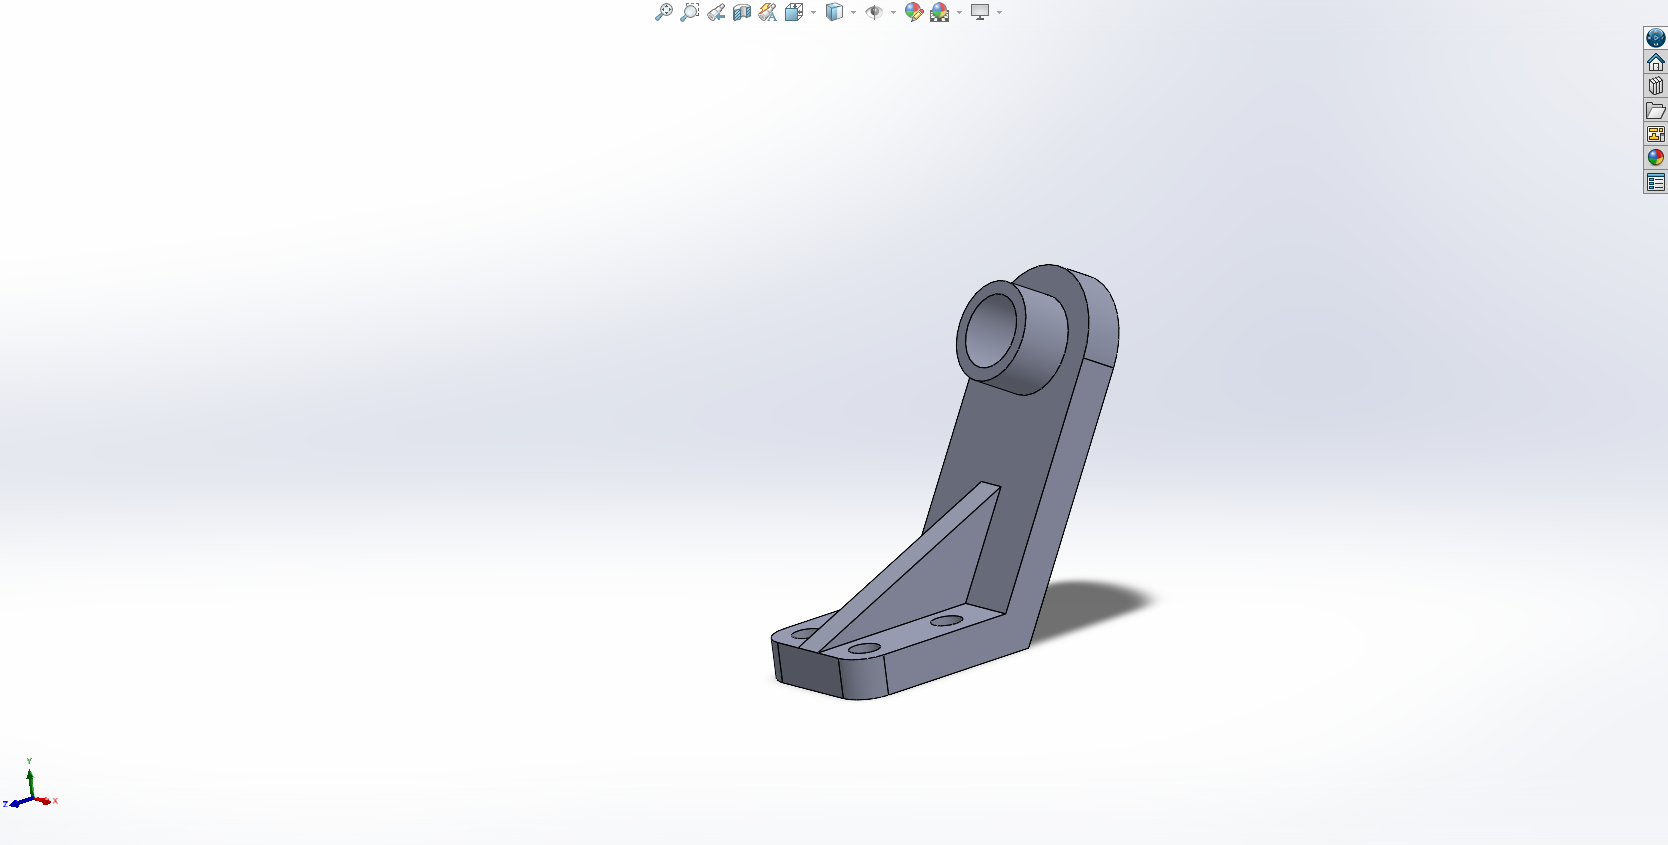Open Dynamic Annotation Views
Image resolution: width=1668 pixels, height=845 pixels.
pyautogui.click(x=768, y=12)
